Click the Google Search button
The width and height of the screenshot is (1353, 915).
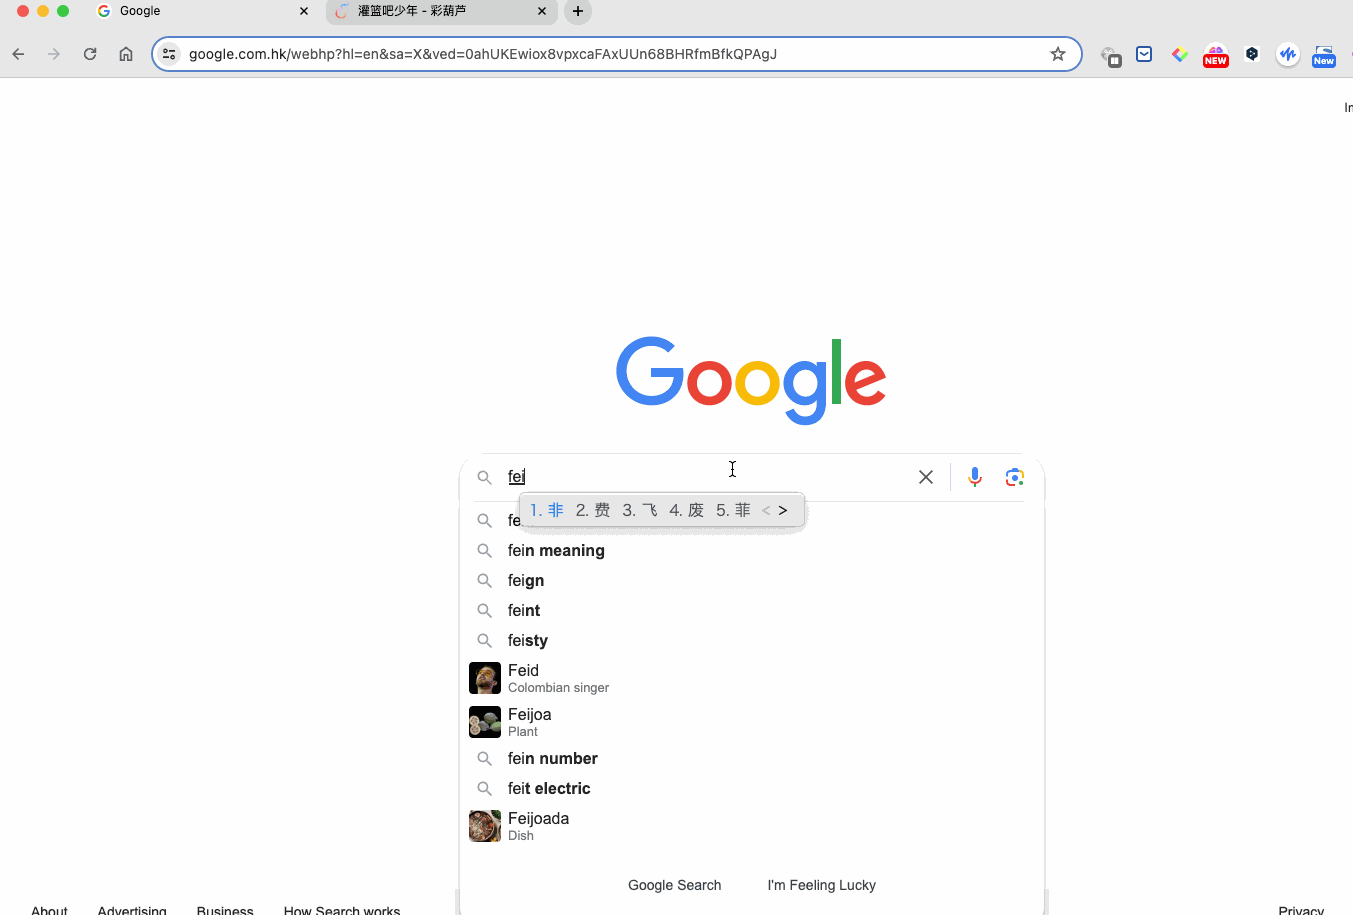tap(675, 885)
